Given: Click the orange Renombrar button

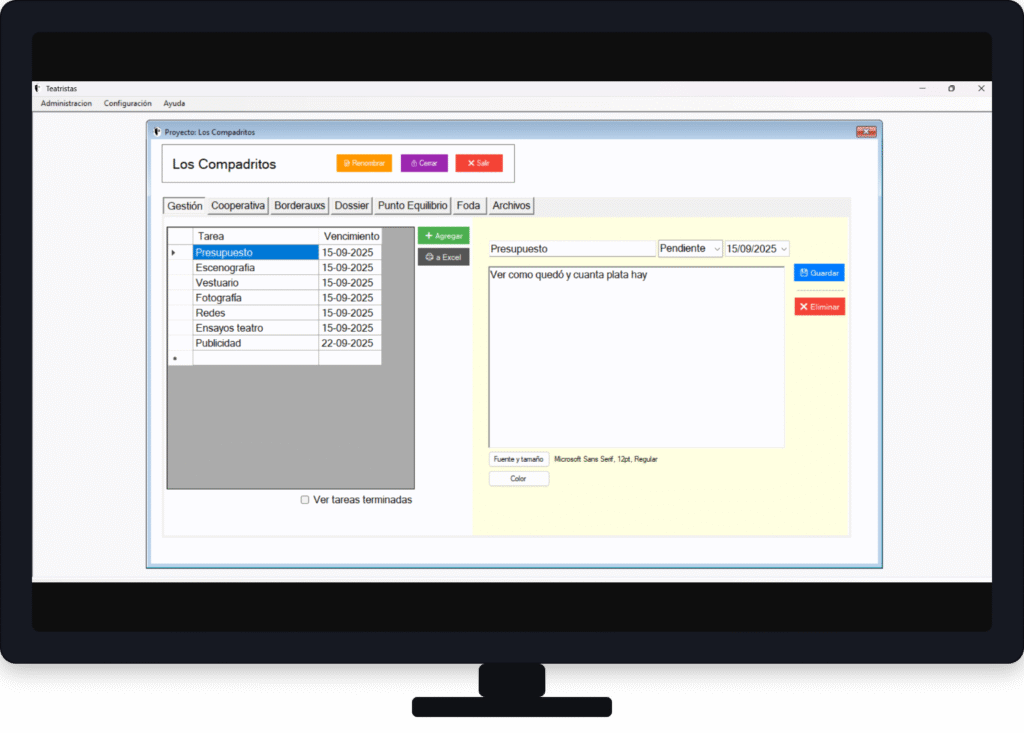Looking at the screenshot, I should point(364,163).
